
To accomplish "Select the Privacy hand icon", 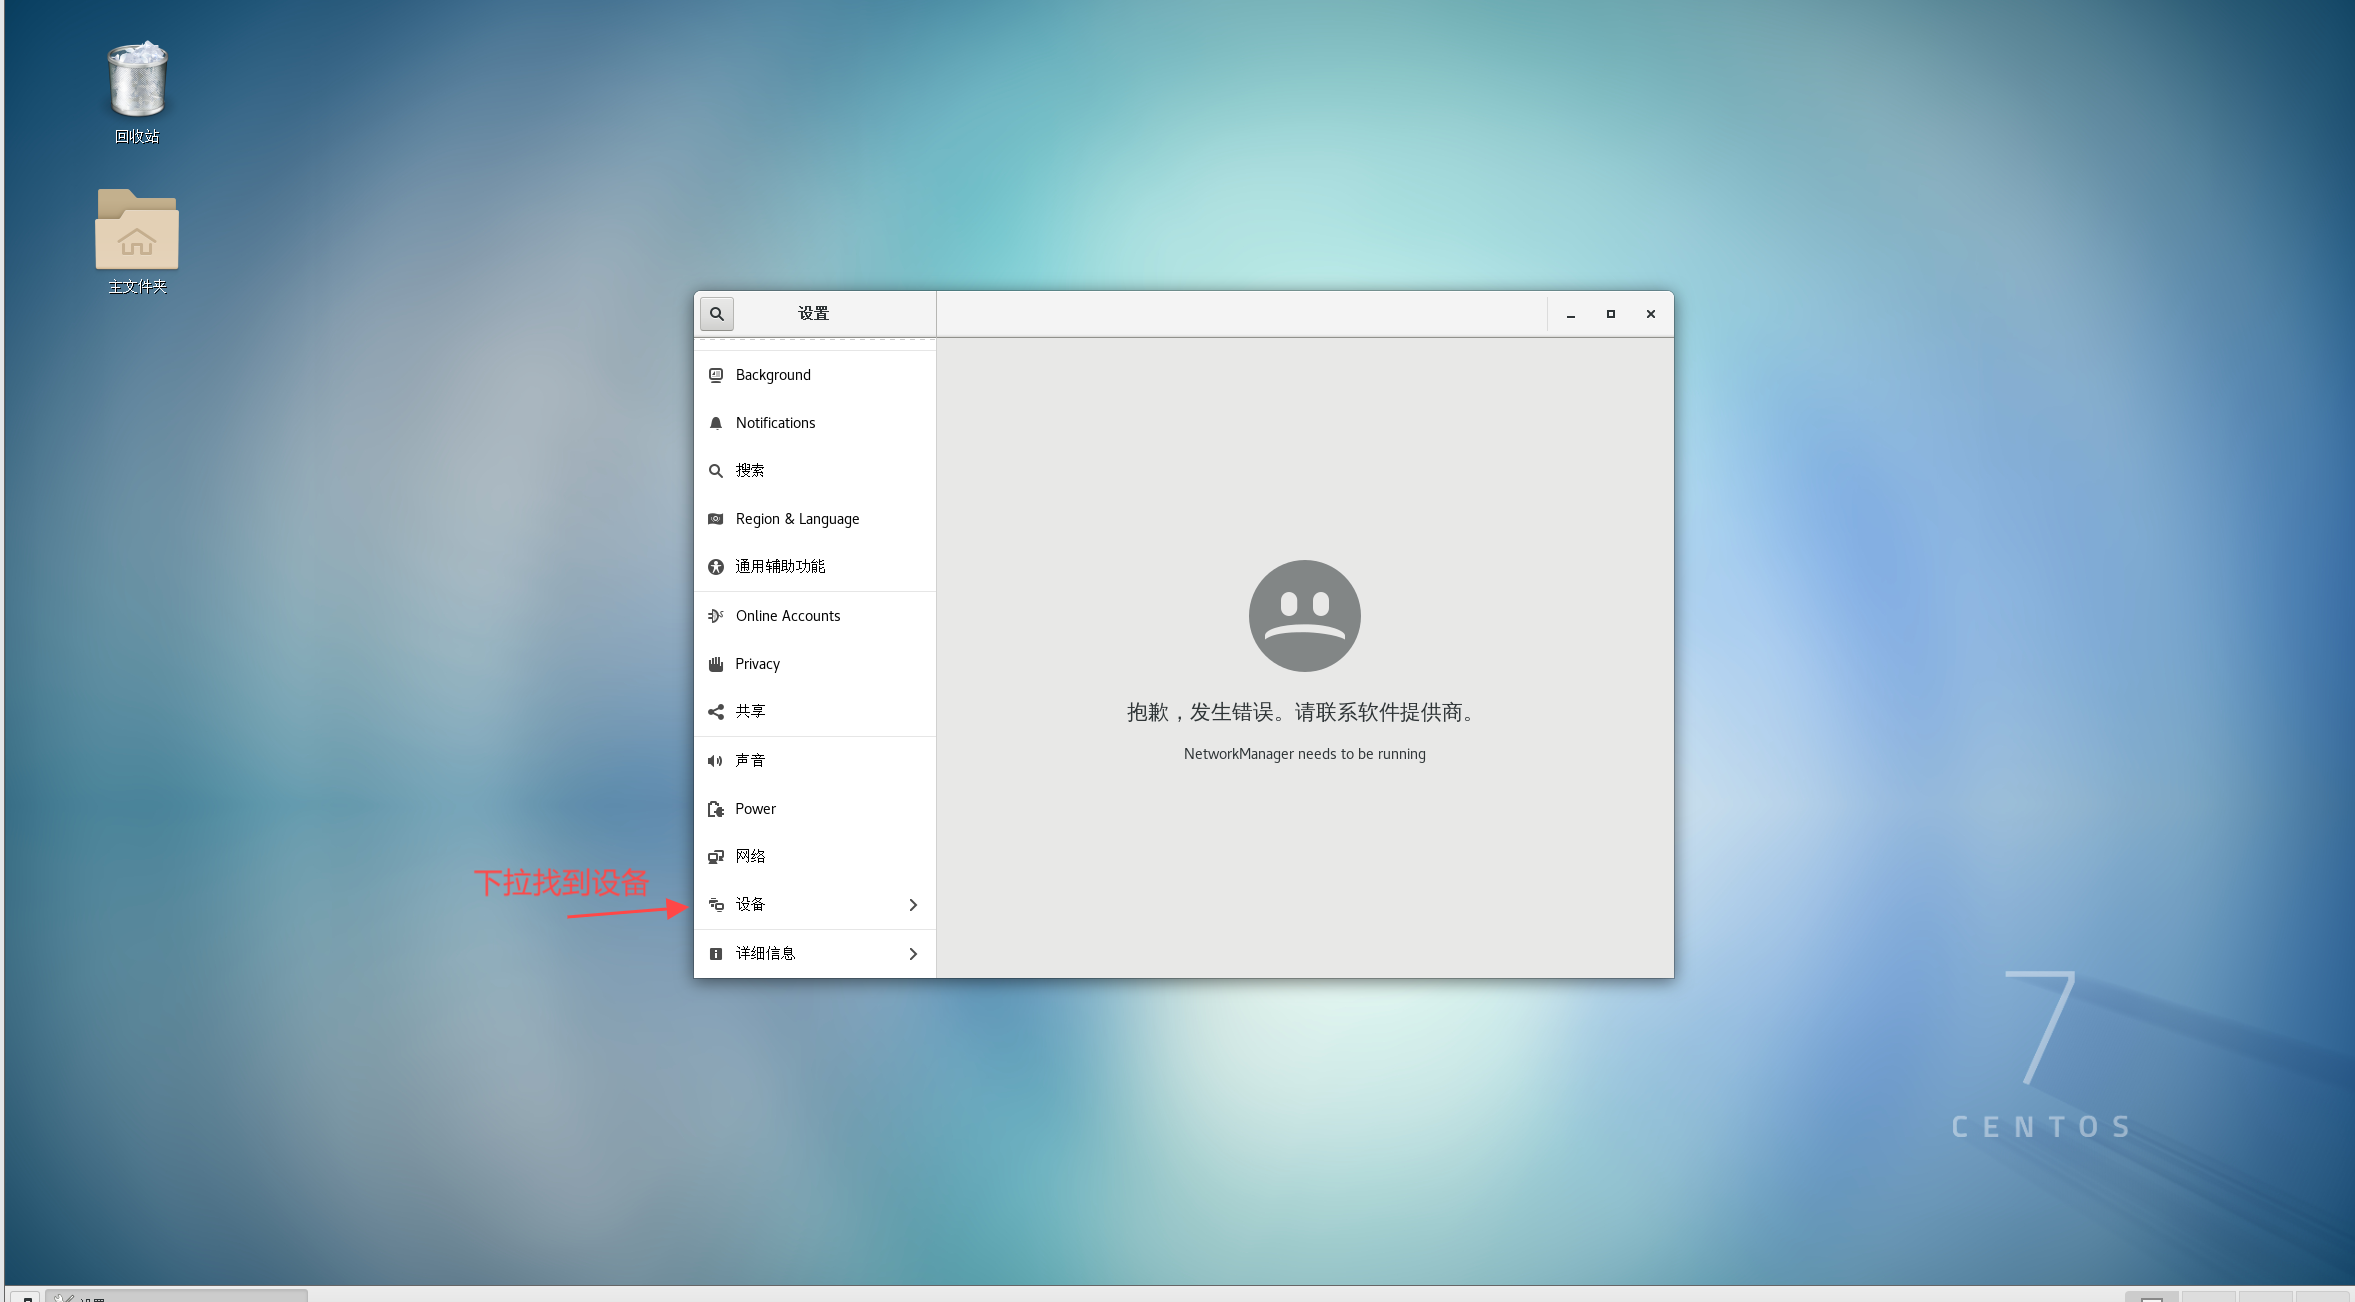I will 716,664.
